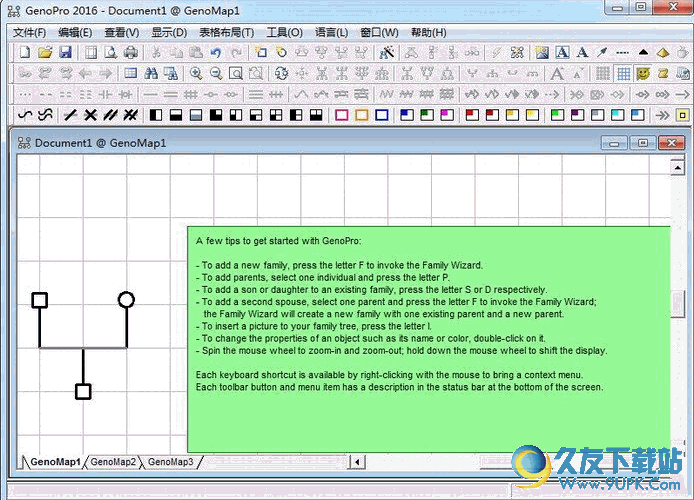The image size is (694, 500).
Task: Apply the four-quadrant checkered square symbol
Action: 276,115
